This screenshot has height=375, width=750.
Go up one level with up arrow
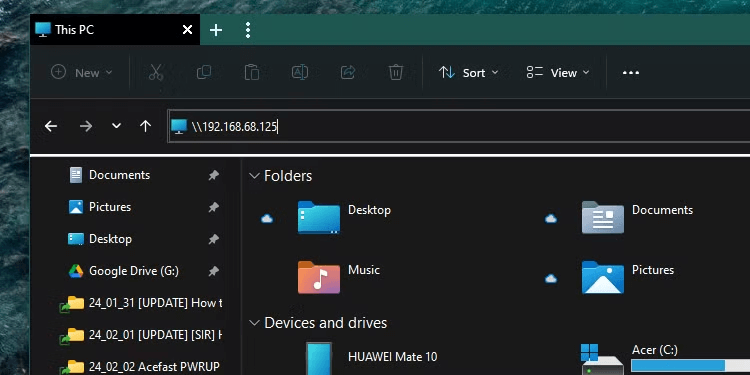[x=145, y=126]
